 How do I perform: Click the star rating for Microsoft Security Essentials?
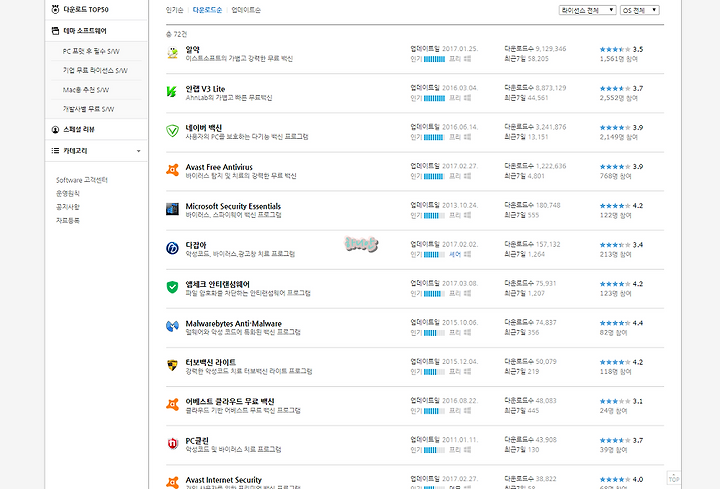(x=615, y=206)
